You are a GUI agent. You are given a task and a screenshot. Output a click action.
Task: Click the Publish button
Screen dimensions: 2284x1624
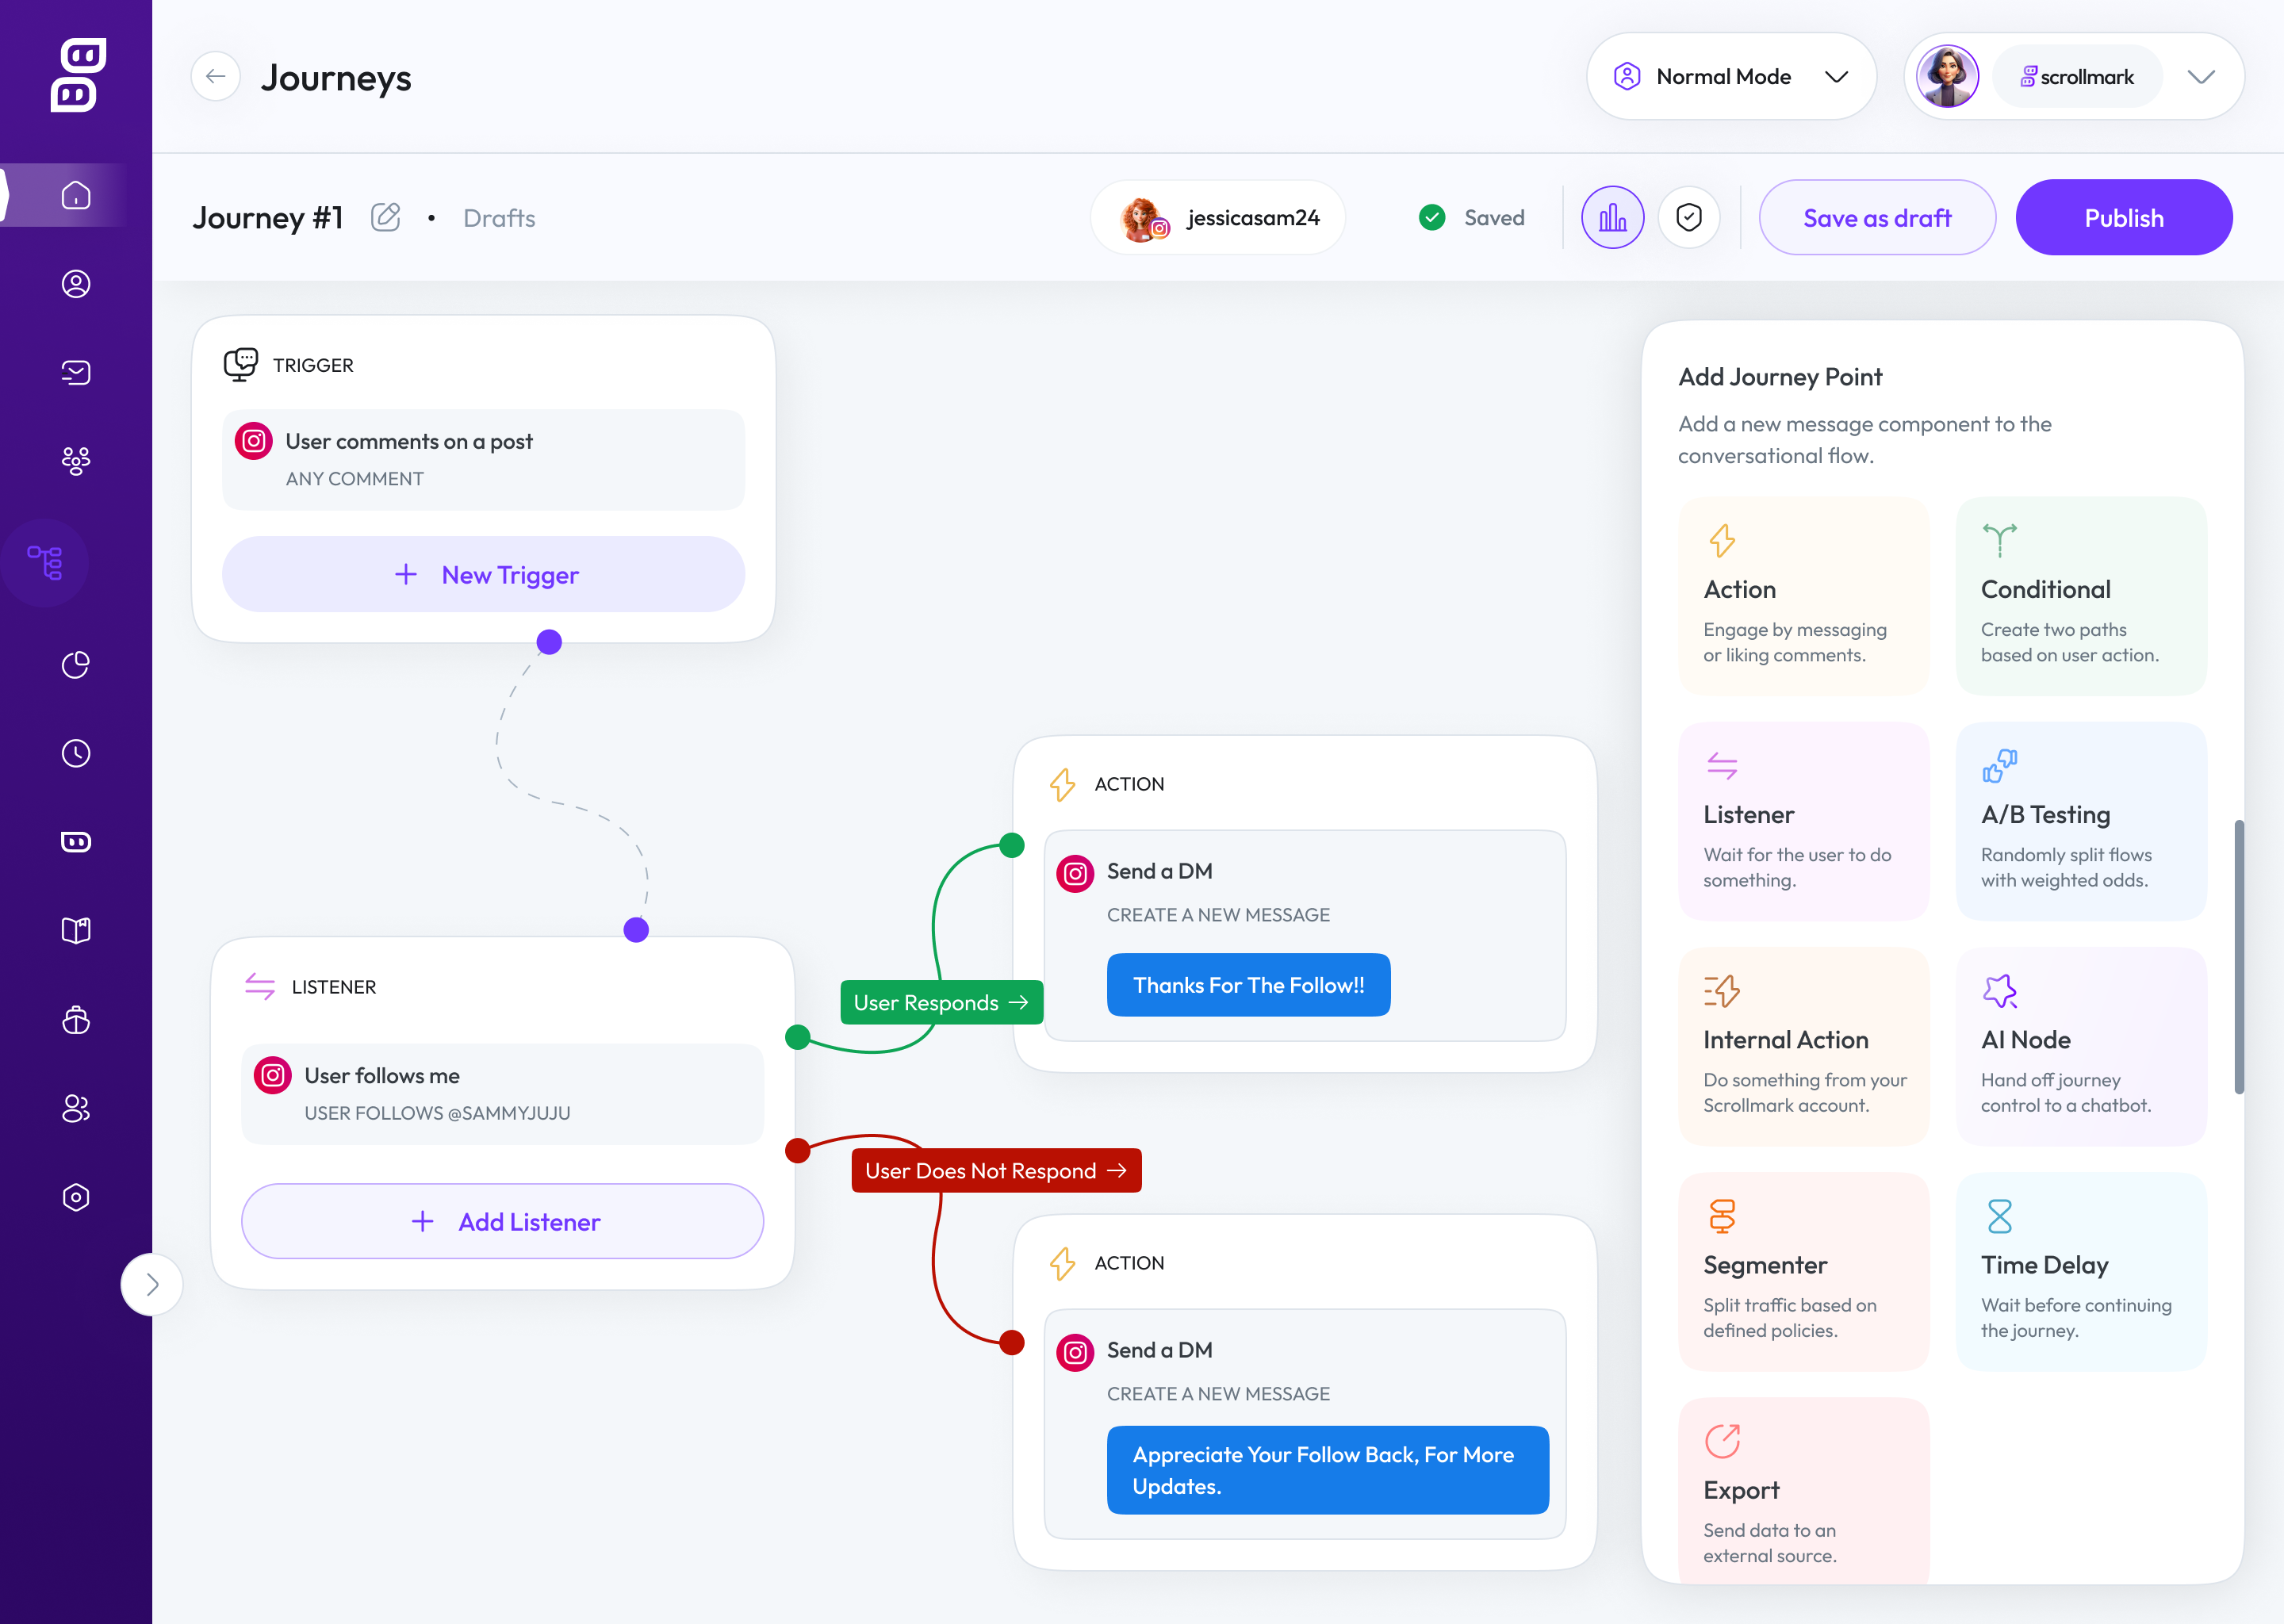[x=2123, y=218]
